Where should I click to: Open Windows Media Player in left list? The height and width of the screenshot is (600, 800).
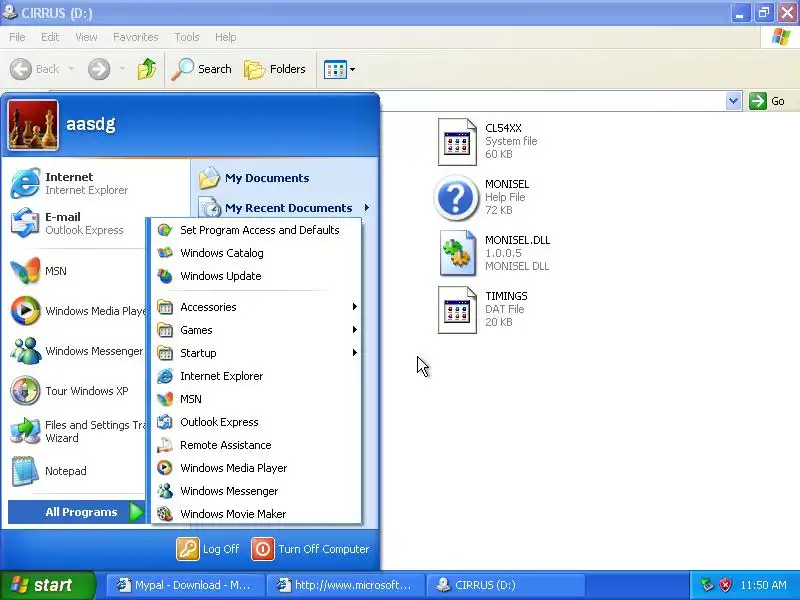coord(77,311)
